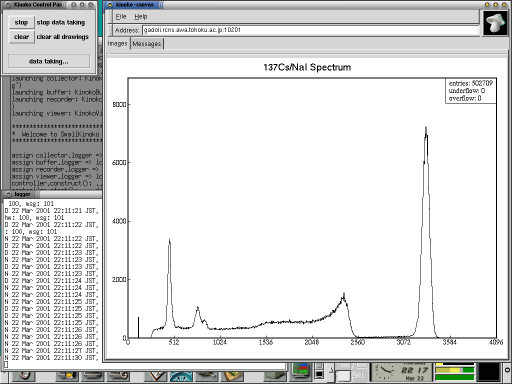Screen dimensions: 512x384
Task: Click the 2000 y-axis label
Action: [x=119, y=279]
